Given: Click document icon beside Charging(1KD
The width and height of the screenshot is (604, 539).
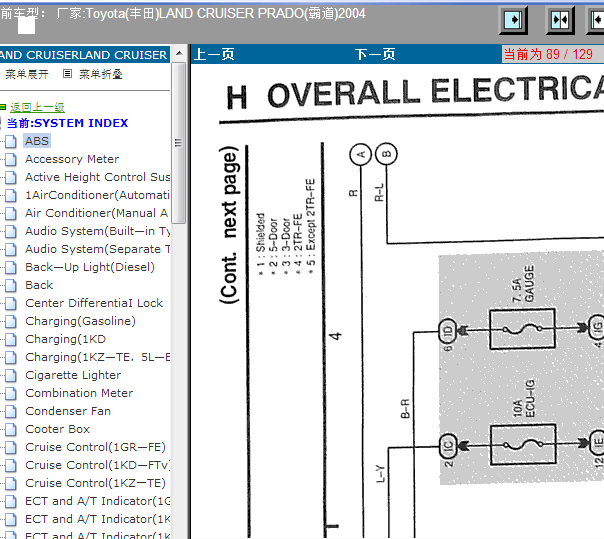Looking at the screenshot, I should click(x=11, y=339).
